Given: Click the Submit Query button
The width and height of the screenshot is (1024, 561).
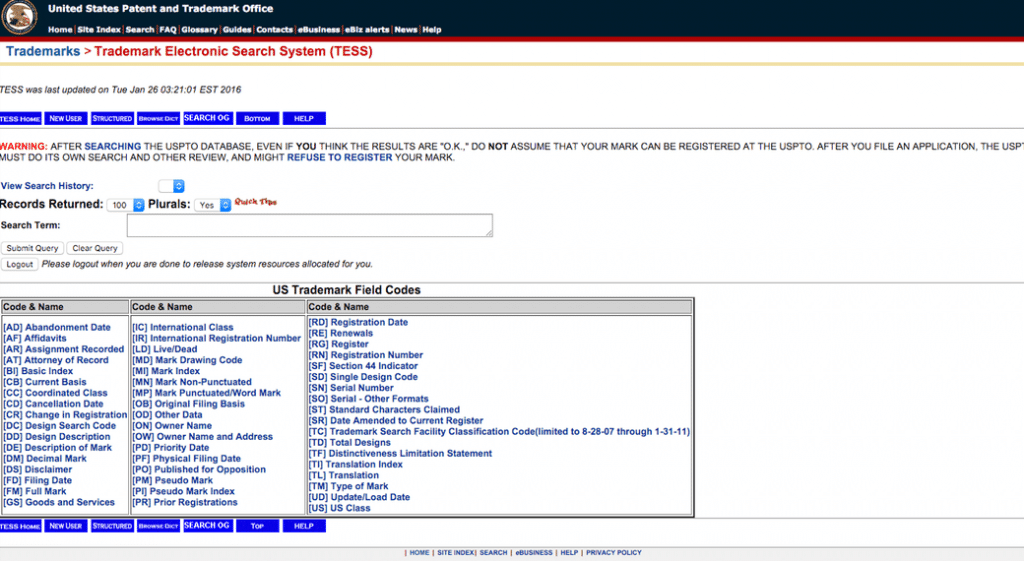Looking at the screenshot, I should [x=32, y=248].
